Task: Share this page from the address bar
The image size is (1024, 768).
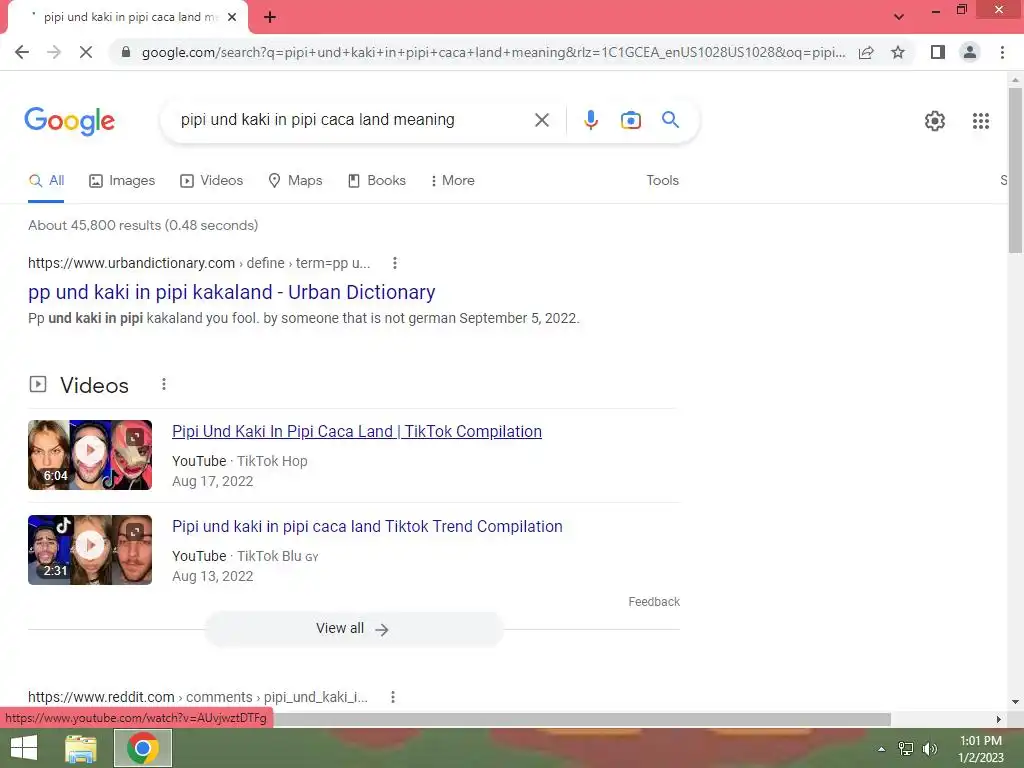Action: [866, 52]
